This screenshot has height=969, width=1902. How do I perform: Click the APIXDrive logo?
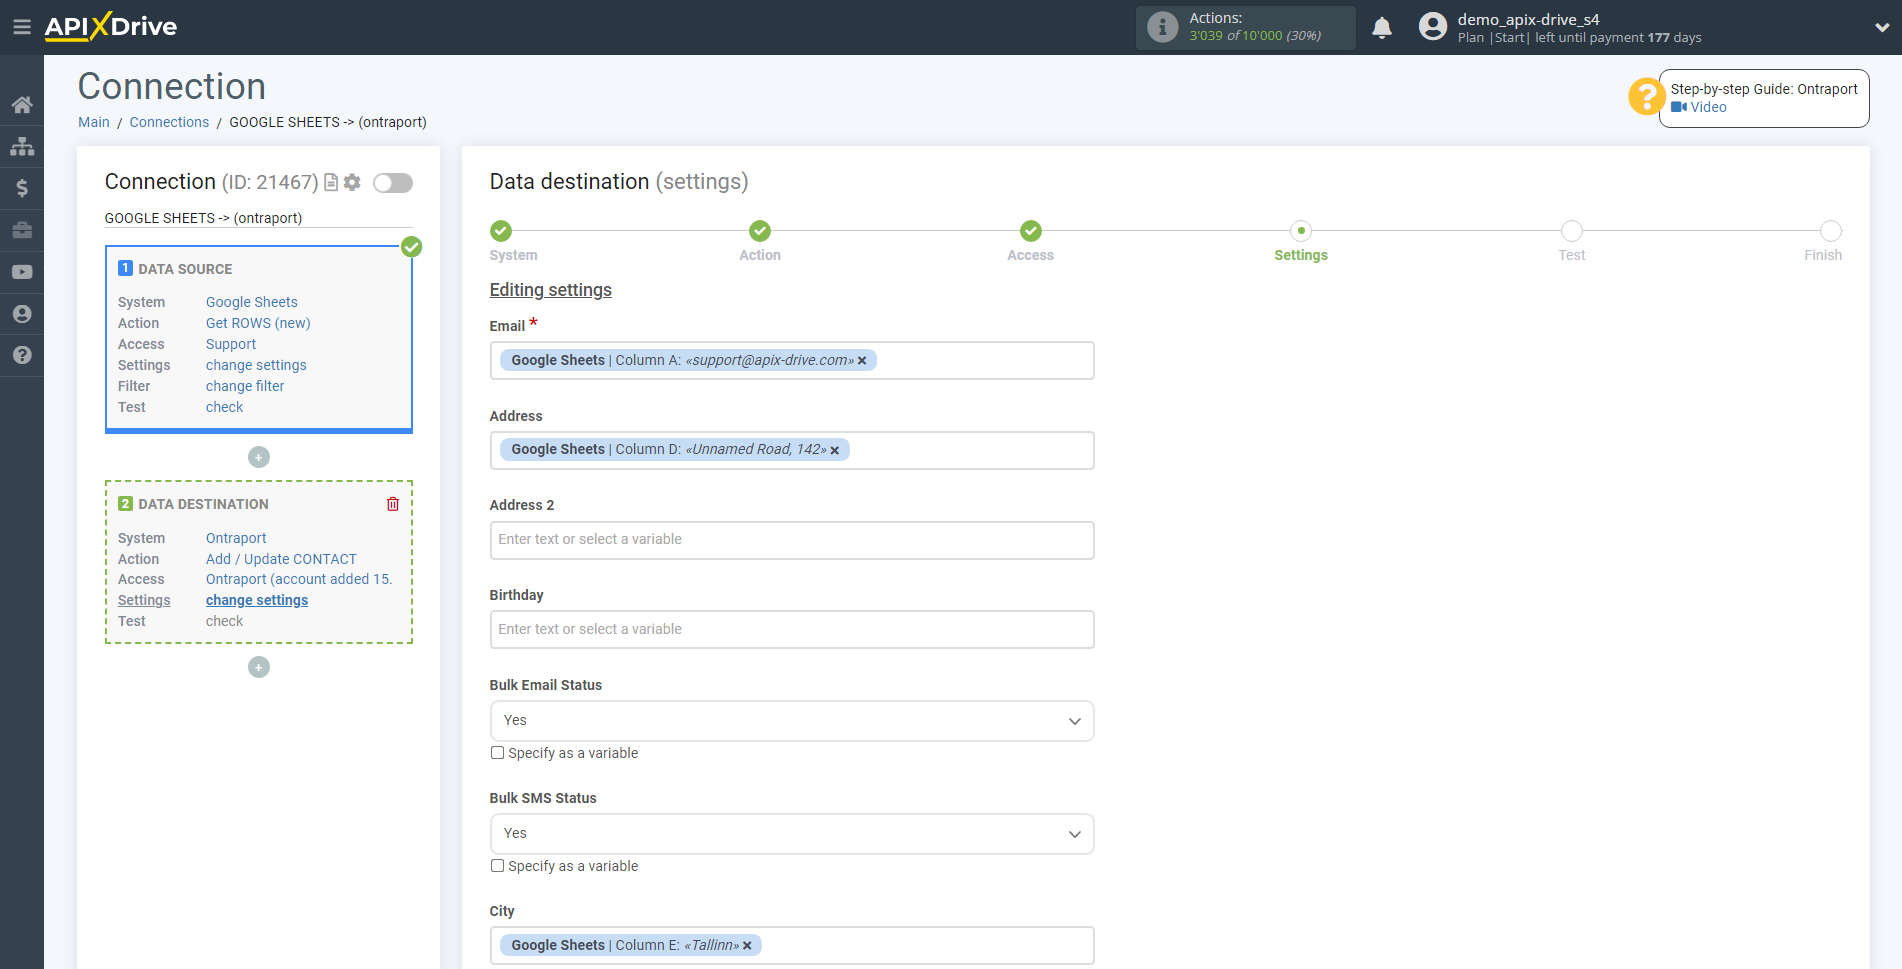coord(110,27)
